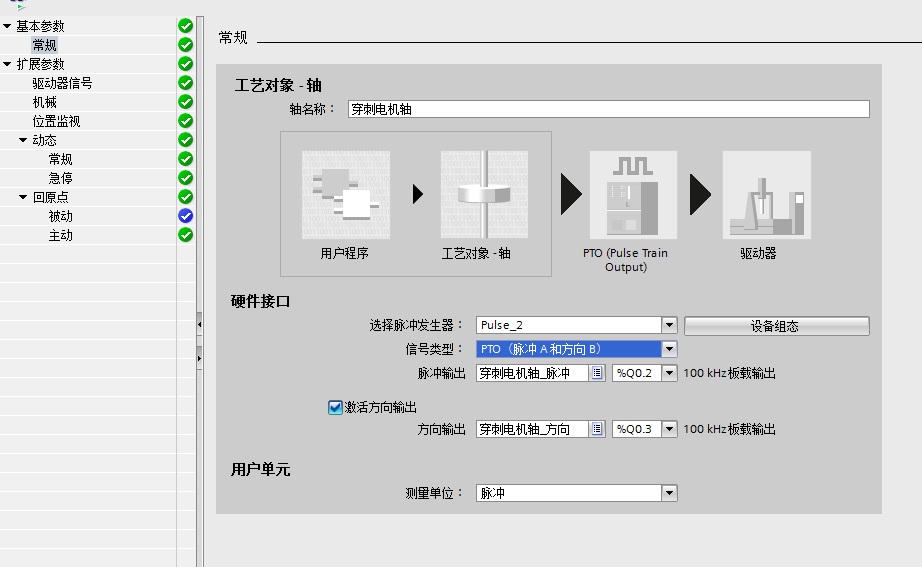Click green status check next to 基本参数
Image resolution: width=922 pixels, height=567 pixels.
click(185, 26)
